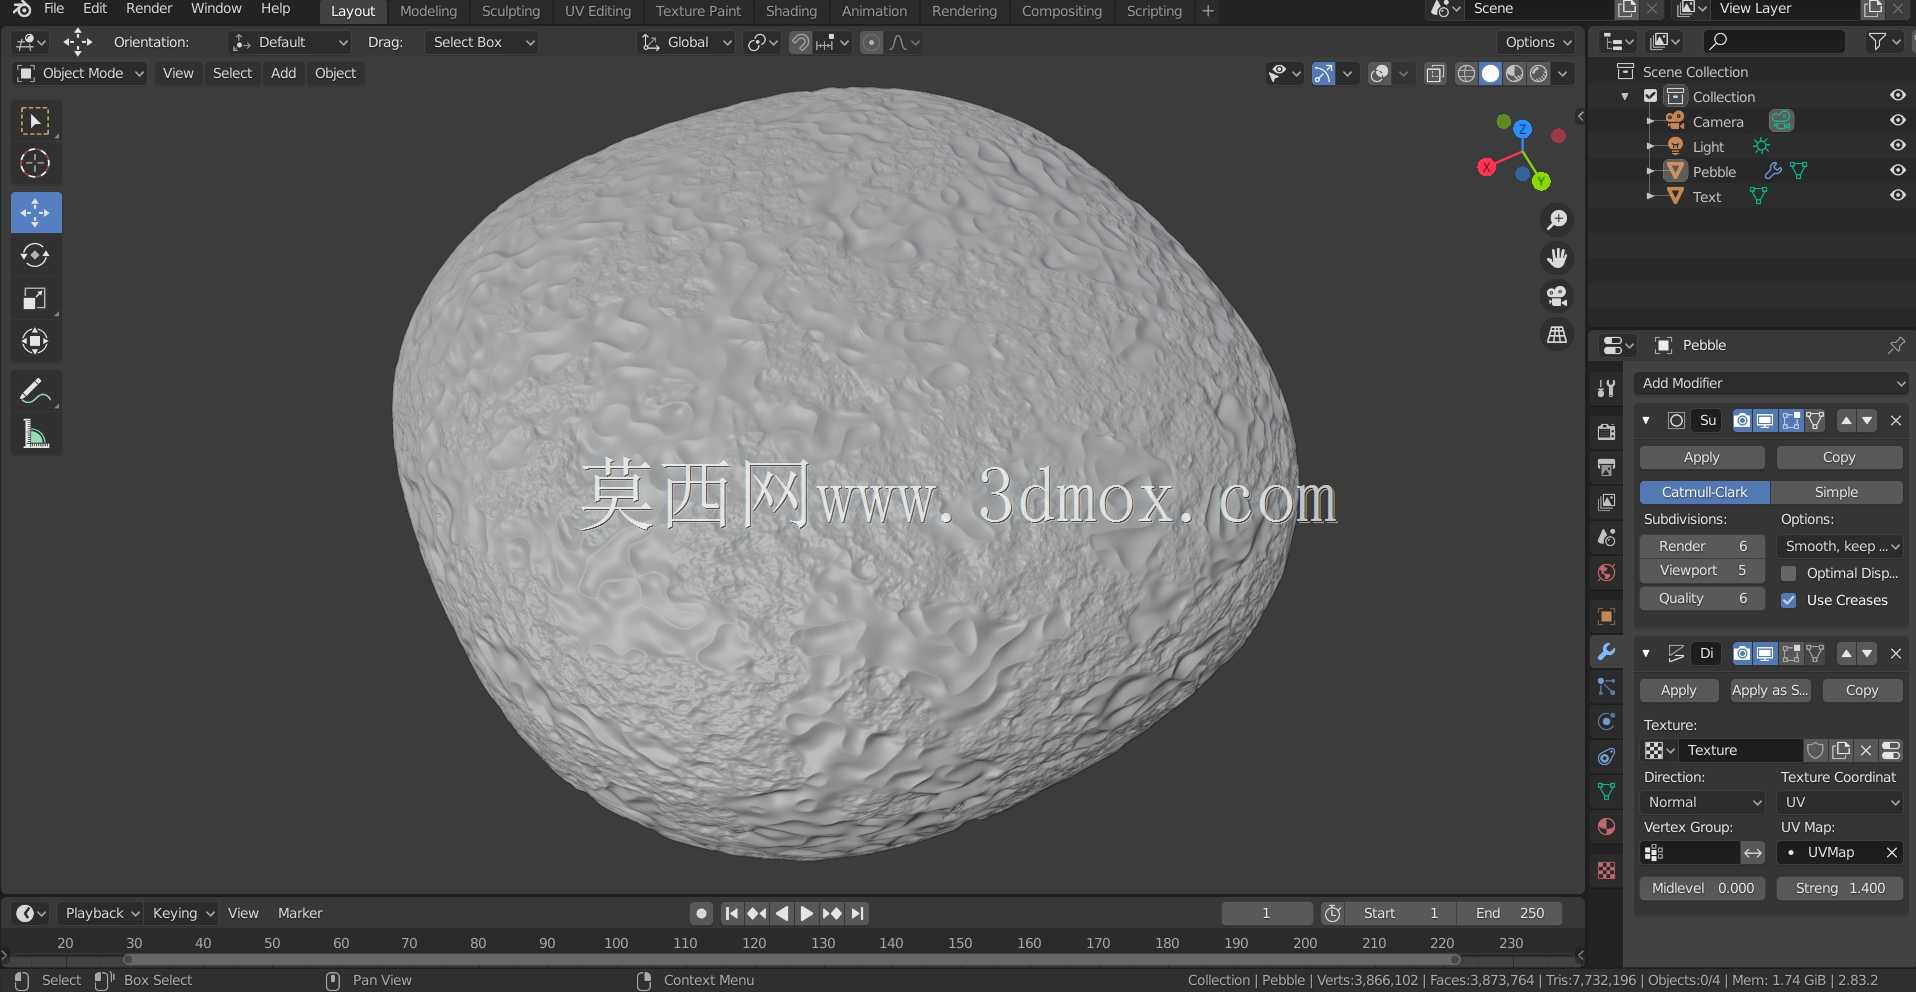Image resolution: width=1916 pixels, height=992 pixels.
Task: Open Direction Normal dropdown
Action: [1703, 802]
